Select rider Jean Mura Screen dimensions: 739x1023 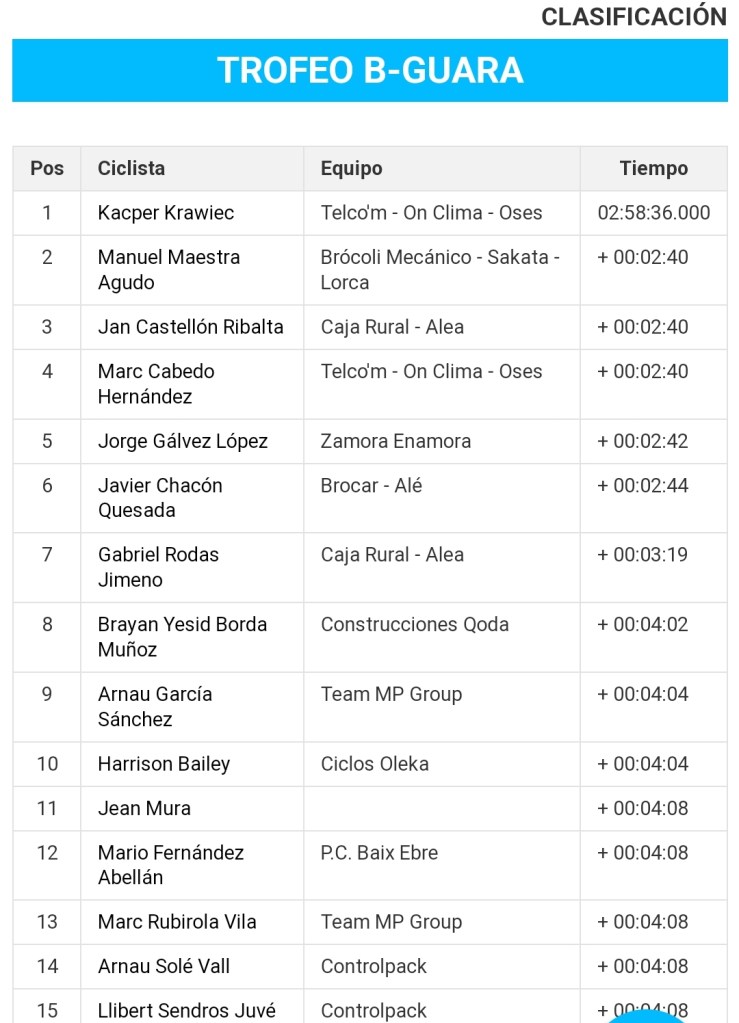(144, 808)
